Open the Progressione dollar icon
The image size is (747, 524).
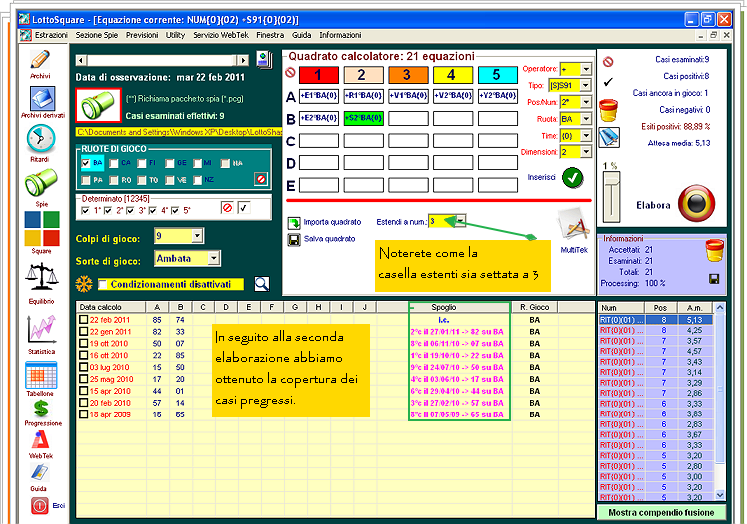pyautogui.click(x=41, y=409)
